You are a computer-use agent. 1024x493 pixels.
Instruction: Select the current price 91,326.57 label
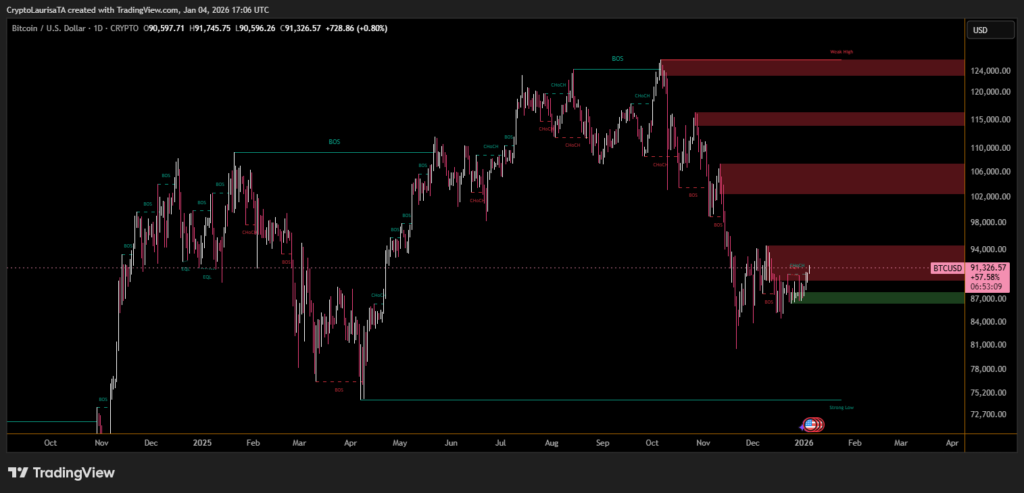(988, 268)
